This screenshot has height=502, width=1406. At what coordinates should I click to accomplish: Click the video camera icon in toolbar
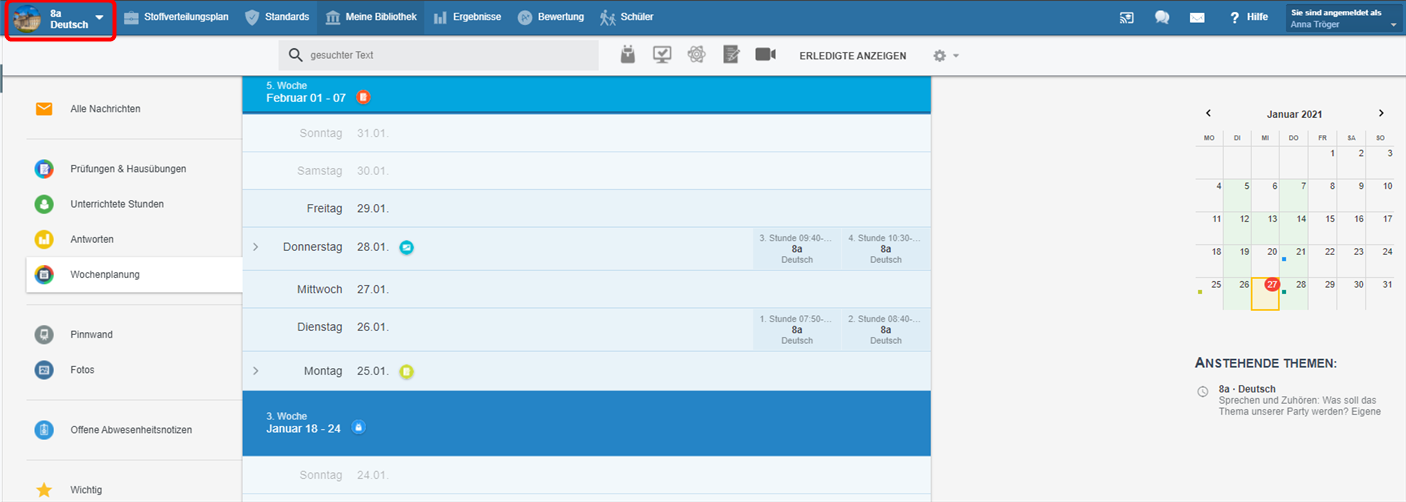tap(766, 55)
